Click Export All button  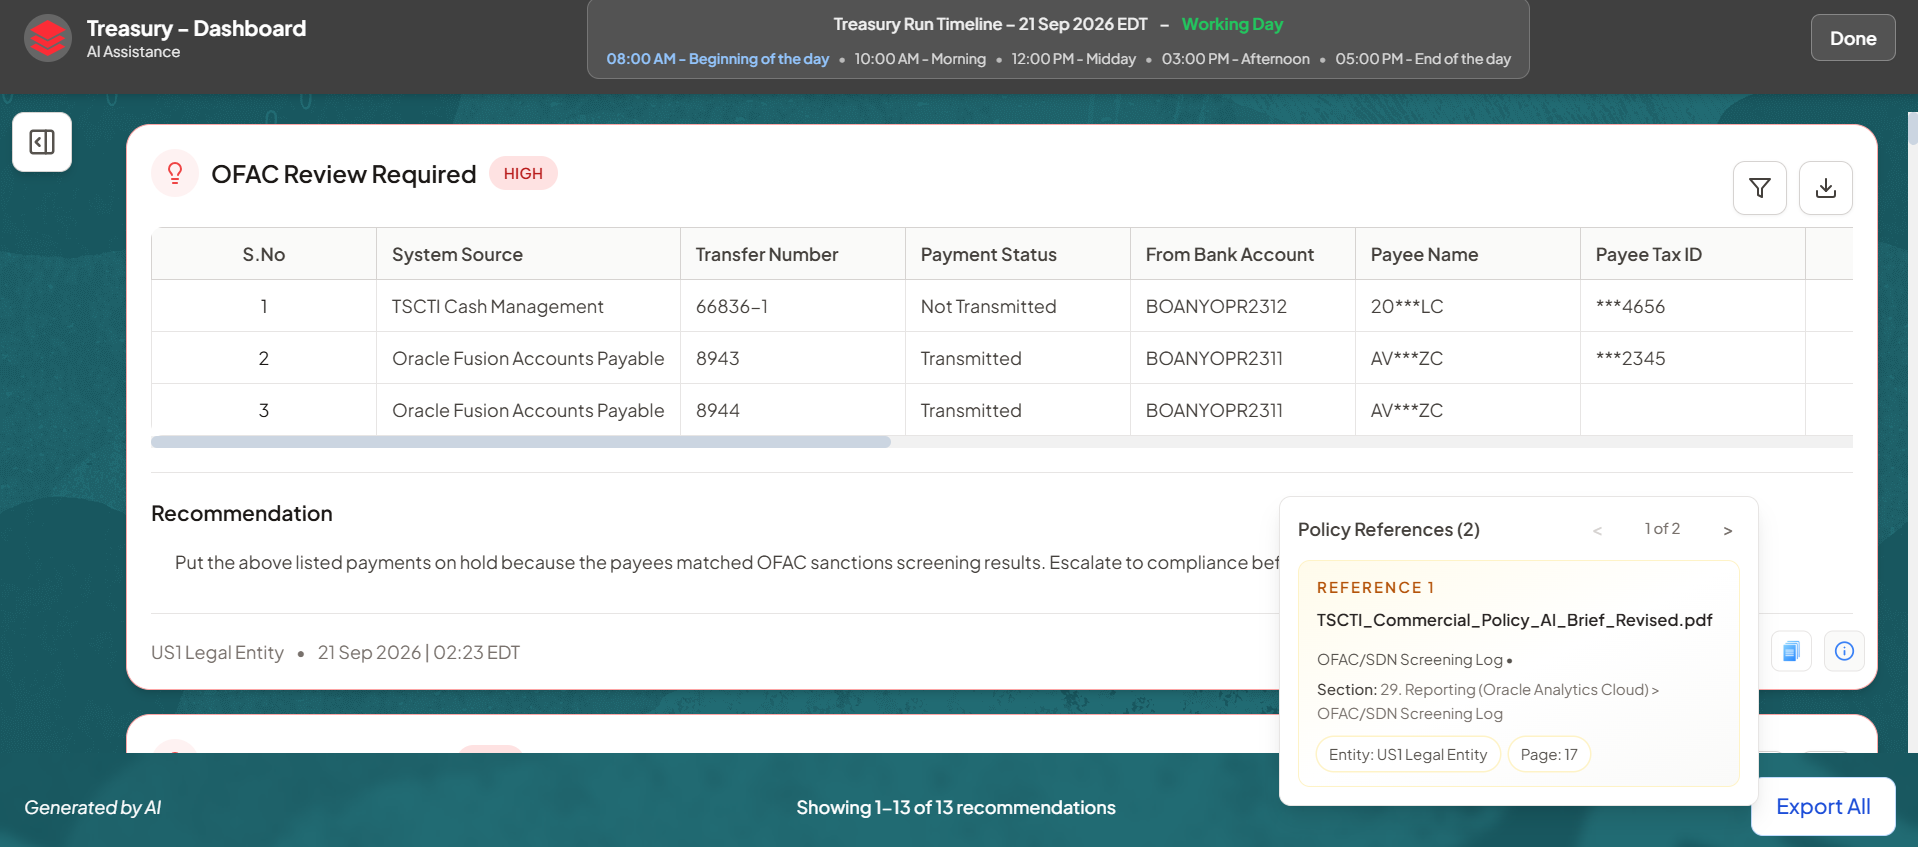point(1823,806)
